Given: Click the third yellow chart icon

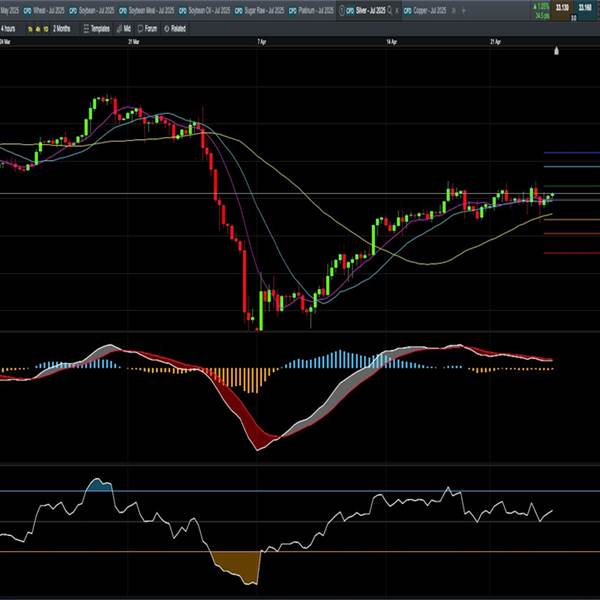Looking at the screenshot, I should coord(46,29).
